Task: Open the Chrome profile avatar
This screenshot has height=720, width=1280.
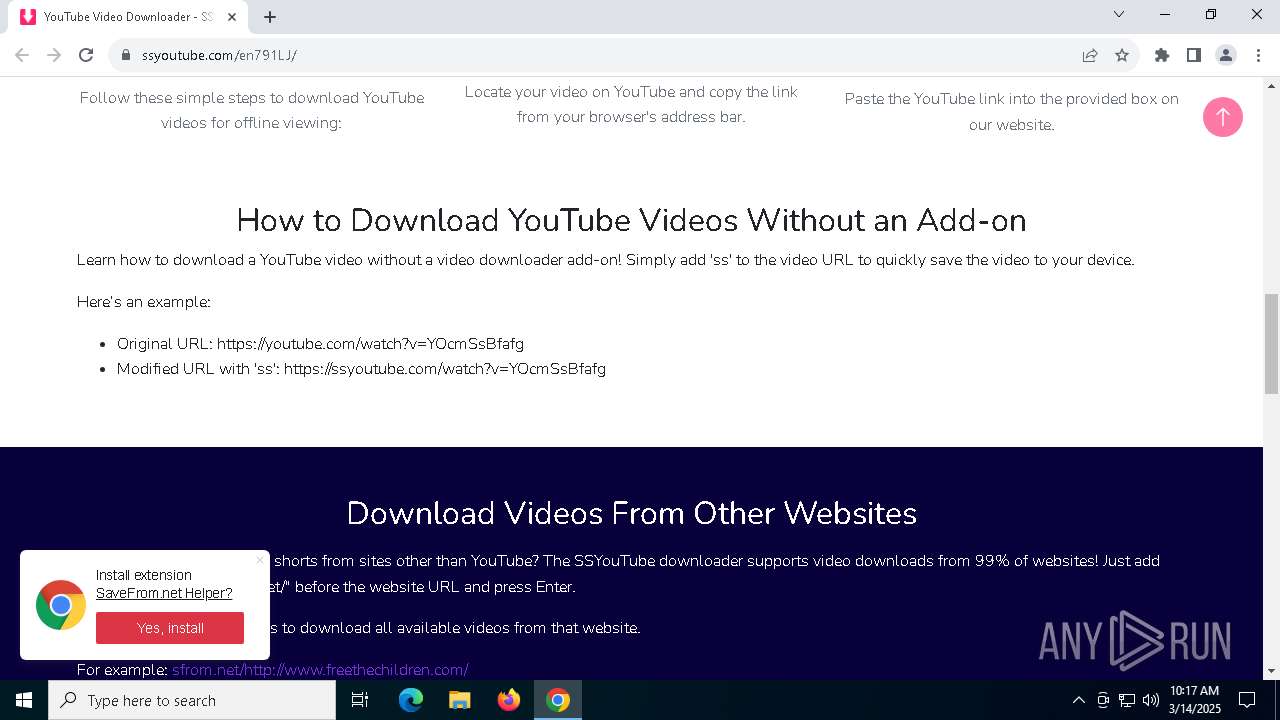Action: pos(1226,55)
